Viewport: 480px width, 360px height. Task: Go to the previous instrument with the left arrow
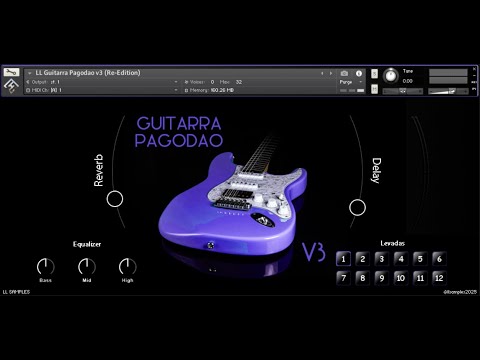point(322,73)
